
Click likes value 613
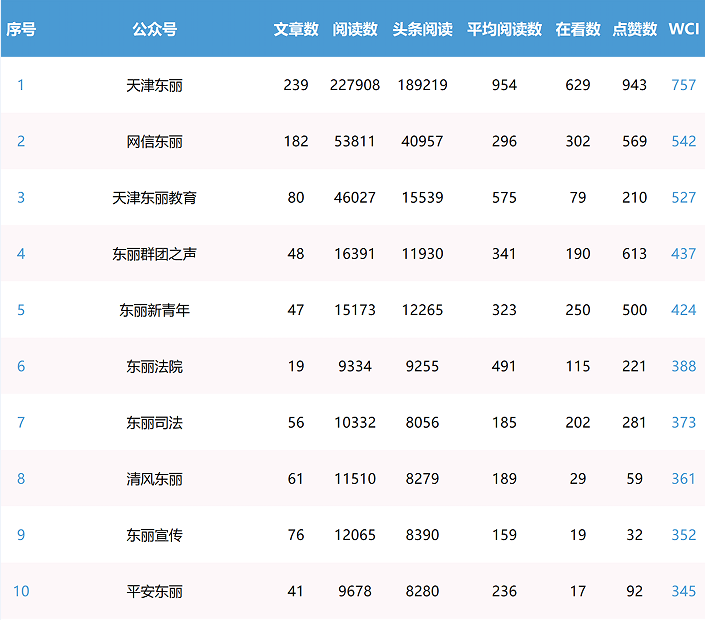tap(634, 254)
